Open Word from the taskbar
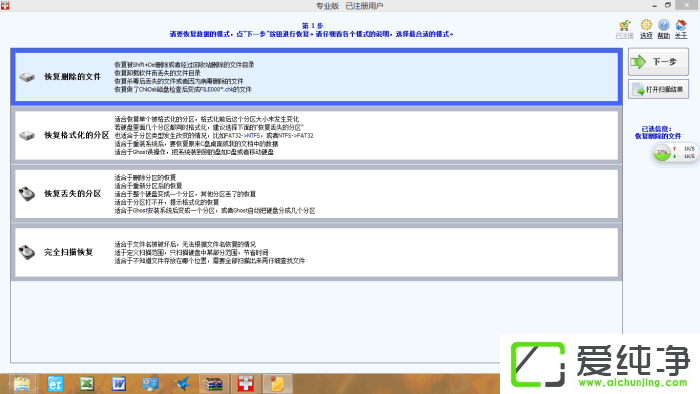 (118, 384)
